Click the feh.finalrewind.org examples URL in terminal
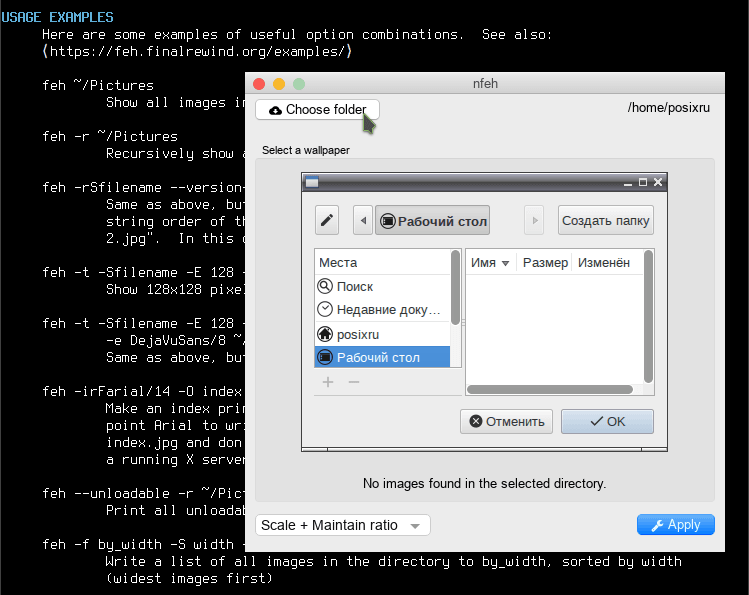This screenshot has width=749, height=595. 197,52
